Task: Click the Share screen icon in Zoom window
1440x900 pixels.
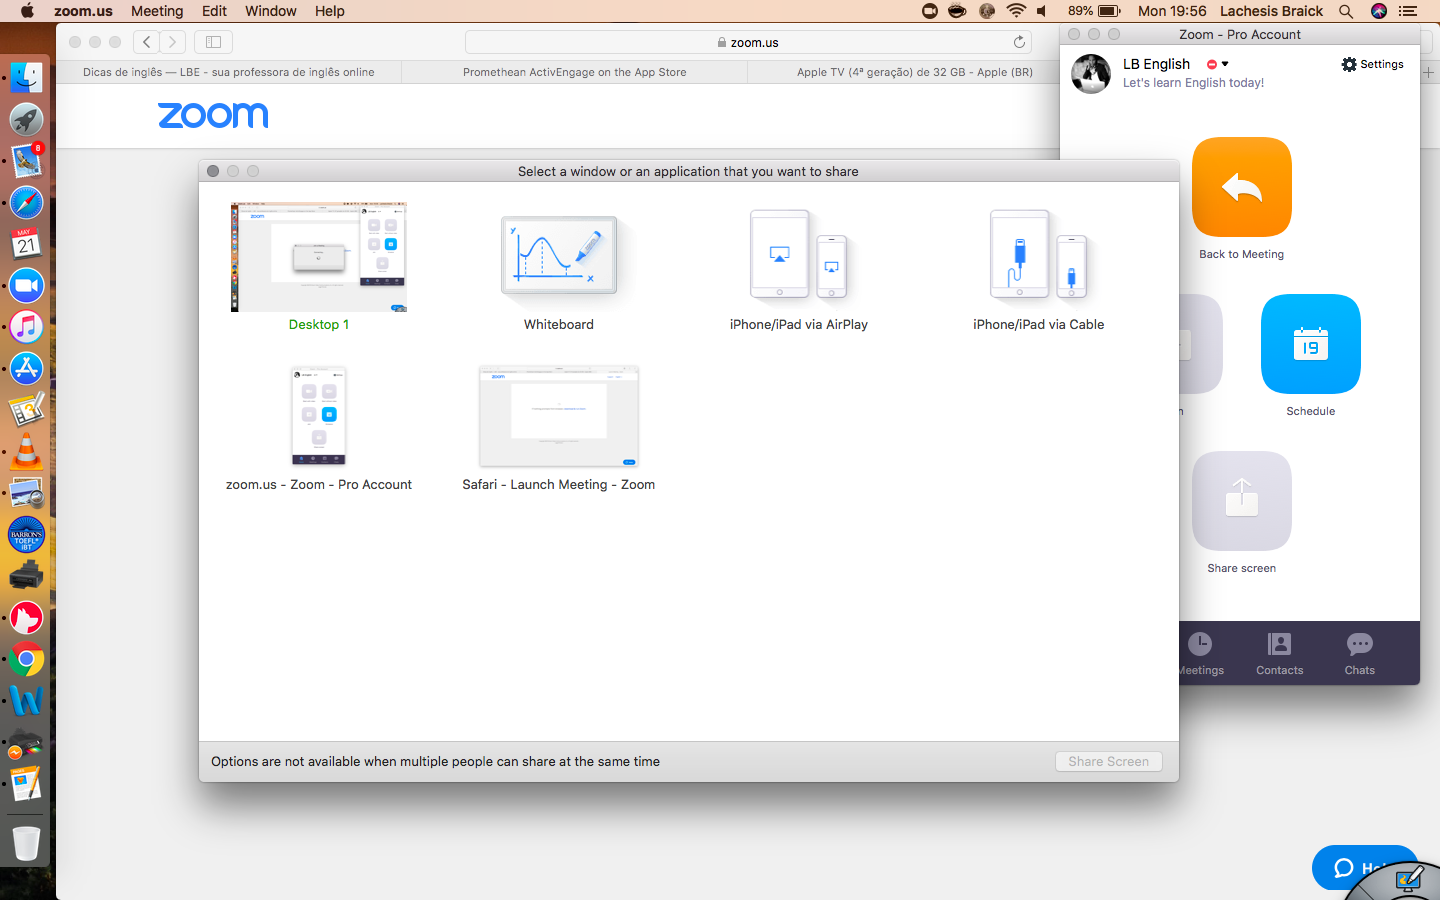Action: tap(1242, 501)
